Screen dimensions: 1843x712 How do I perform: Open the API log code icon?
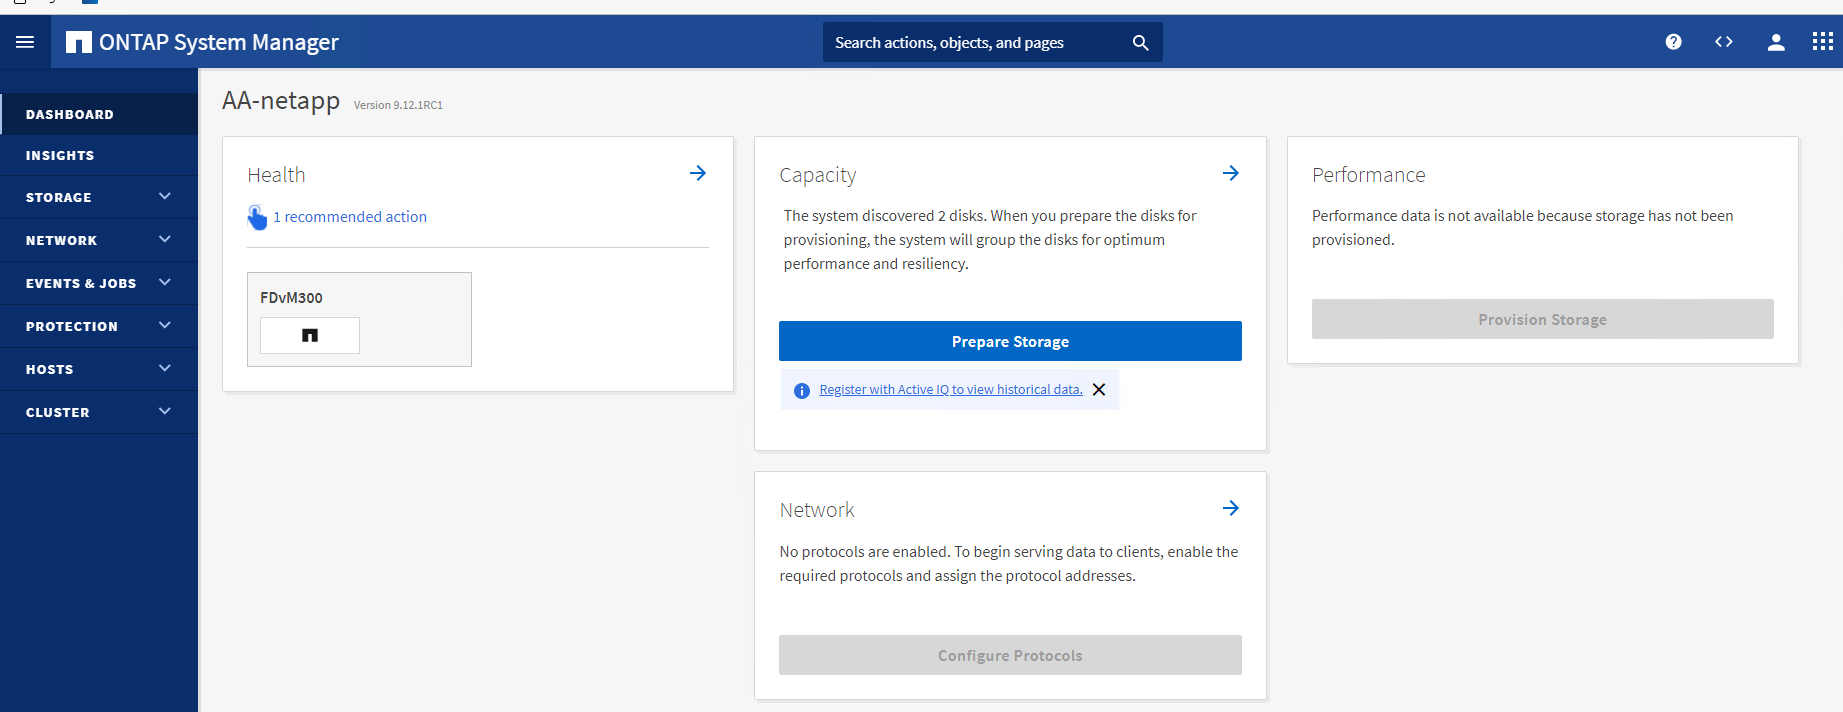(1723, 42)
